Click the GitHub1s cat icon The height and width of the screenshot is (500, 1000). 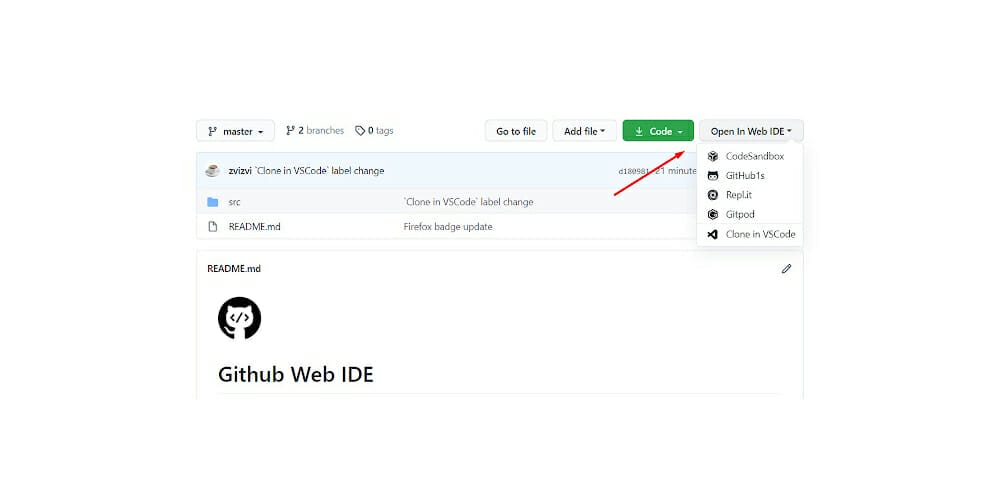tap(713, 175)
